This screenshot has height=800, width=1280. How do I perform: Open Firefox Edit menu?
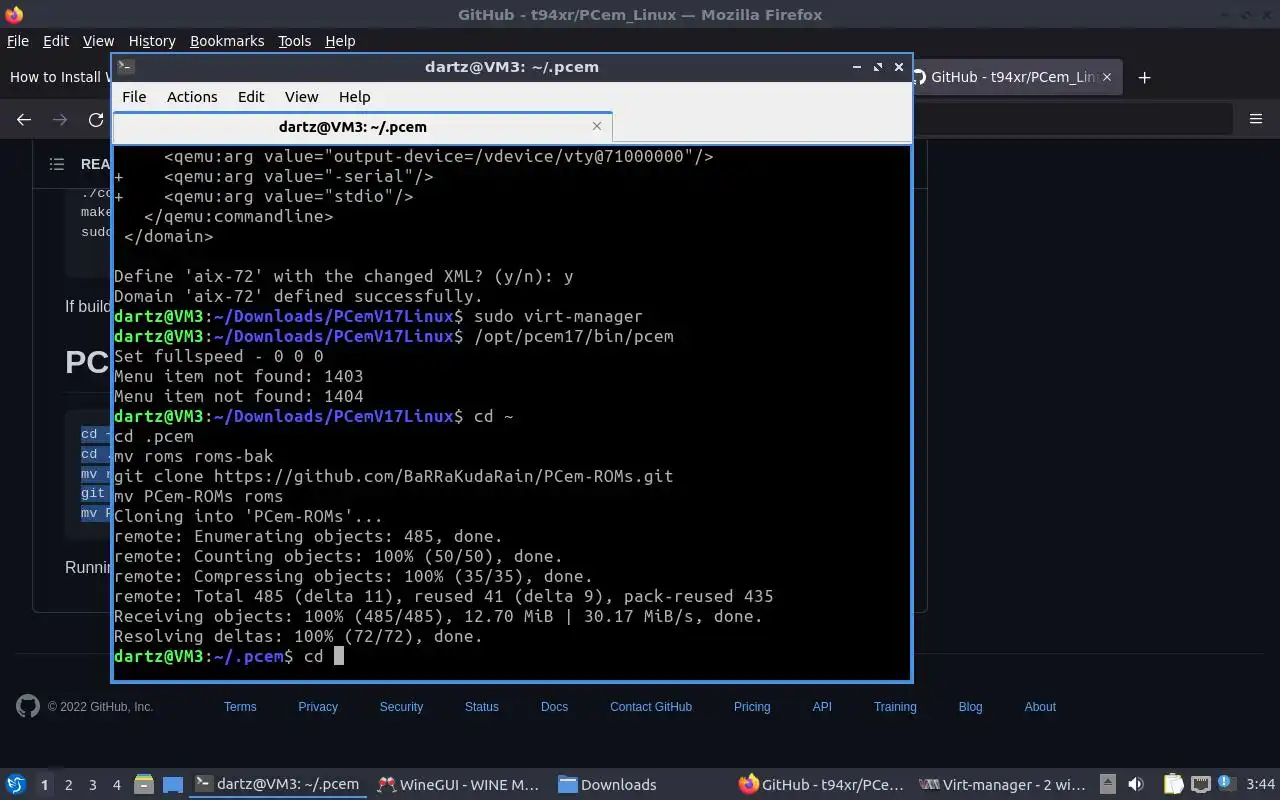click(x=56, y=41)
